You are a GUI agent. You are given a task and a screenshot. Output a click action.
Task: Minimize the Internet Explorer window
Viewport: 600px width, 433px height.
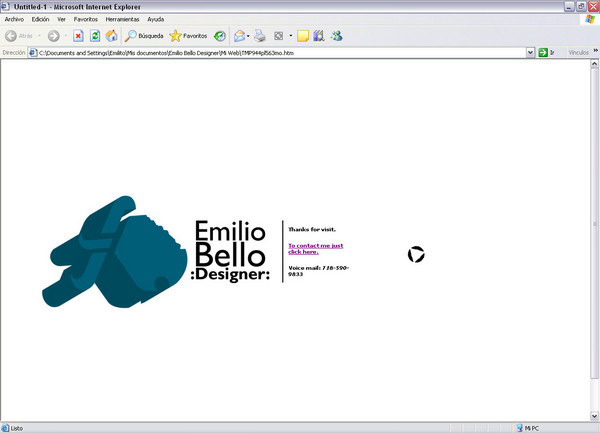(x=569, y=7)
